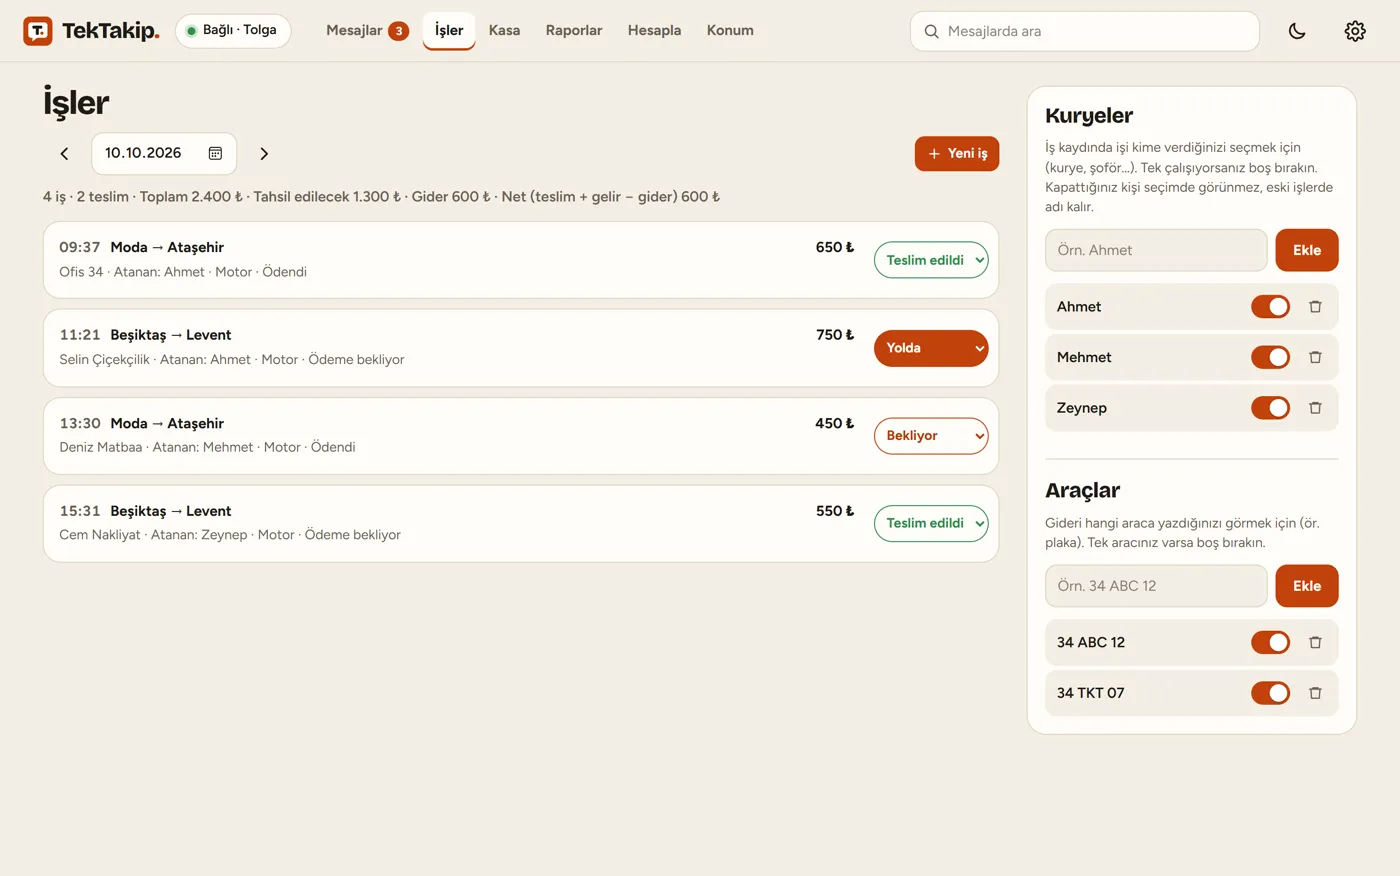Delete vehicle 34 TKT 07 trash icon

pyautogui.click(x=1315, y=693)
